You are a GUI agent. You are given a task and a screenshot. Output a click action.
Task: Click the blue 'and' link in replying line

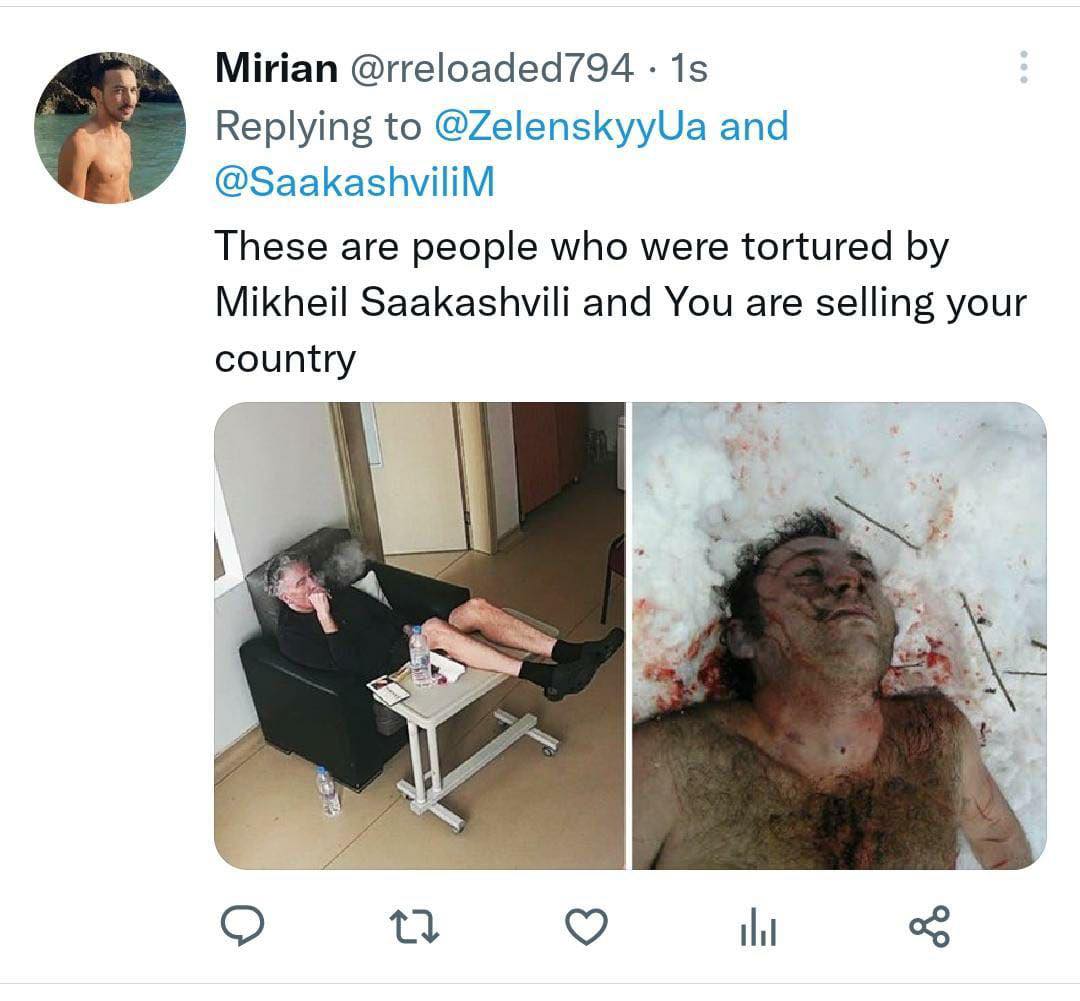click(755, 127)
